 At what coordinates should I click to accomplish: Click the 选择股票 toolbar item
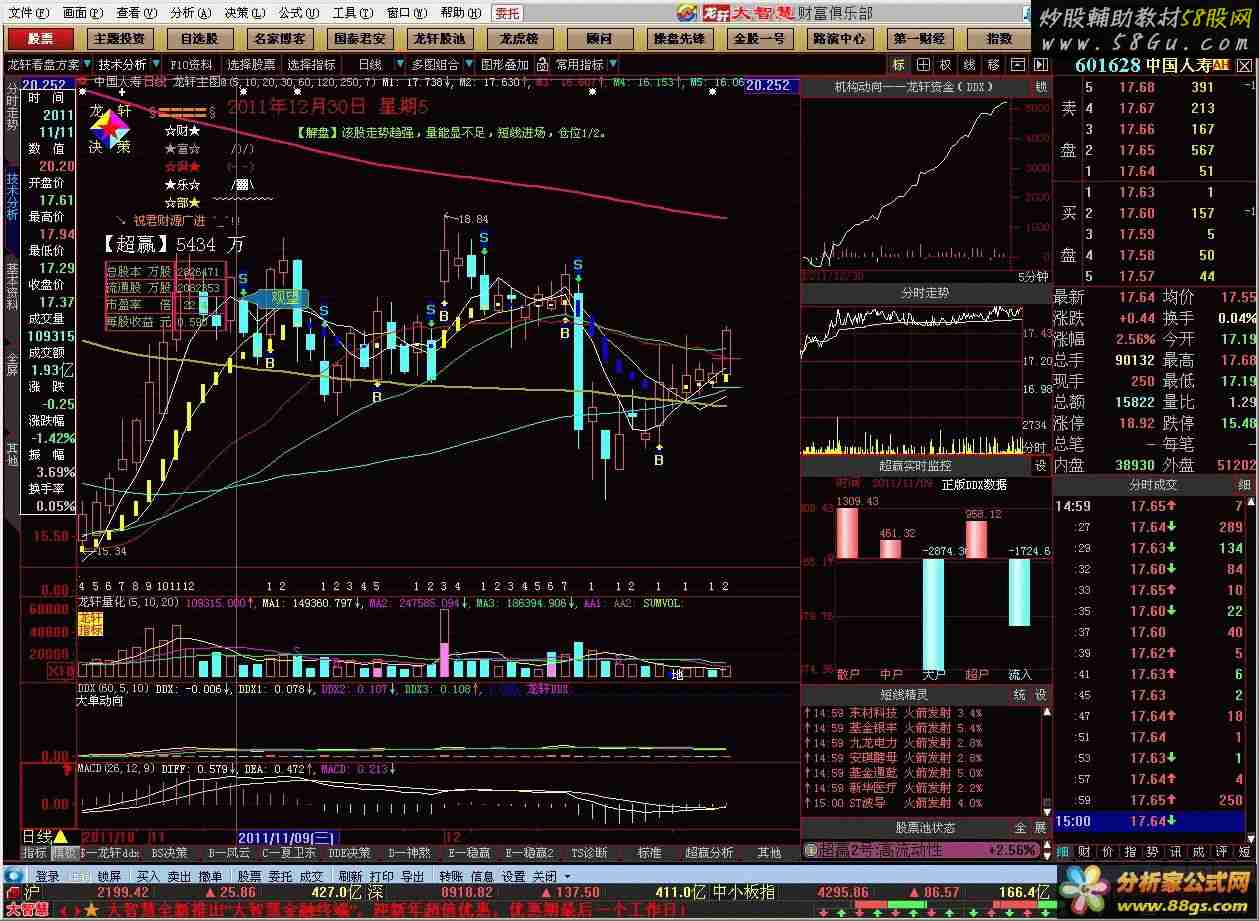[x=250, y=65]
